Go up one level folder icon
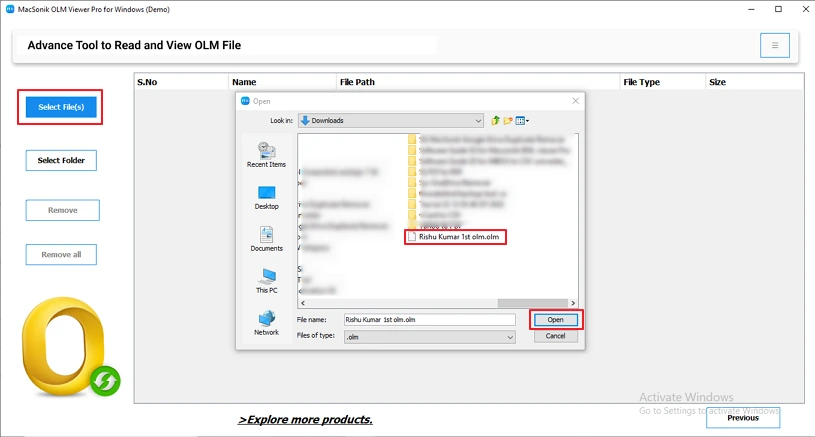Image resolution: width=815 pixels, height=437 pixels. pyautogui.click(x=495, y=121)
